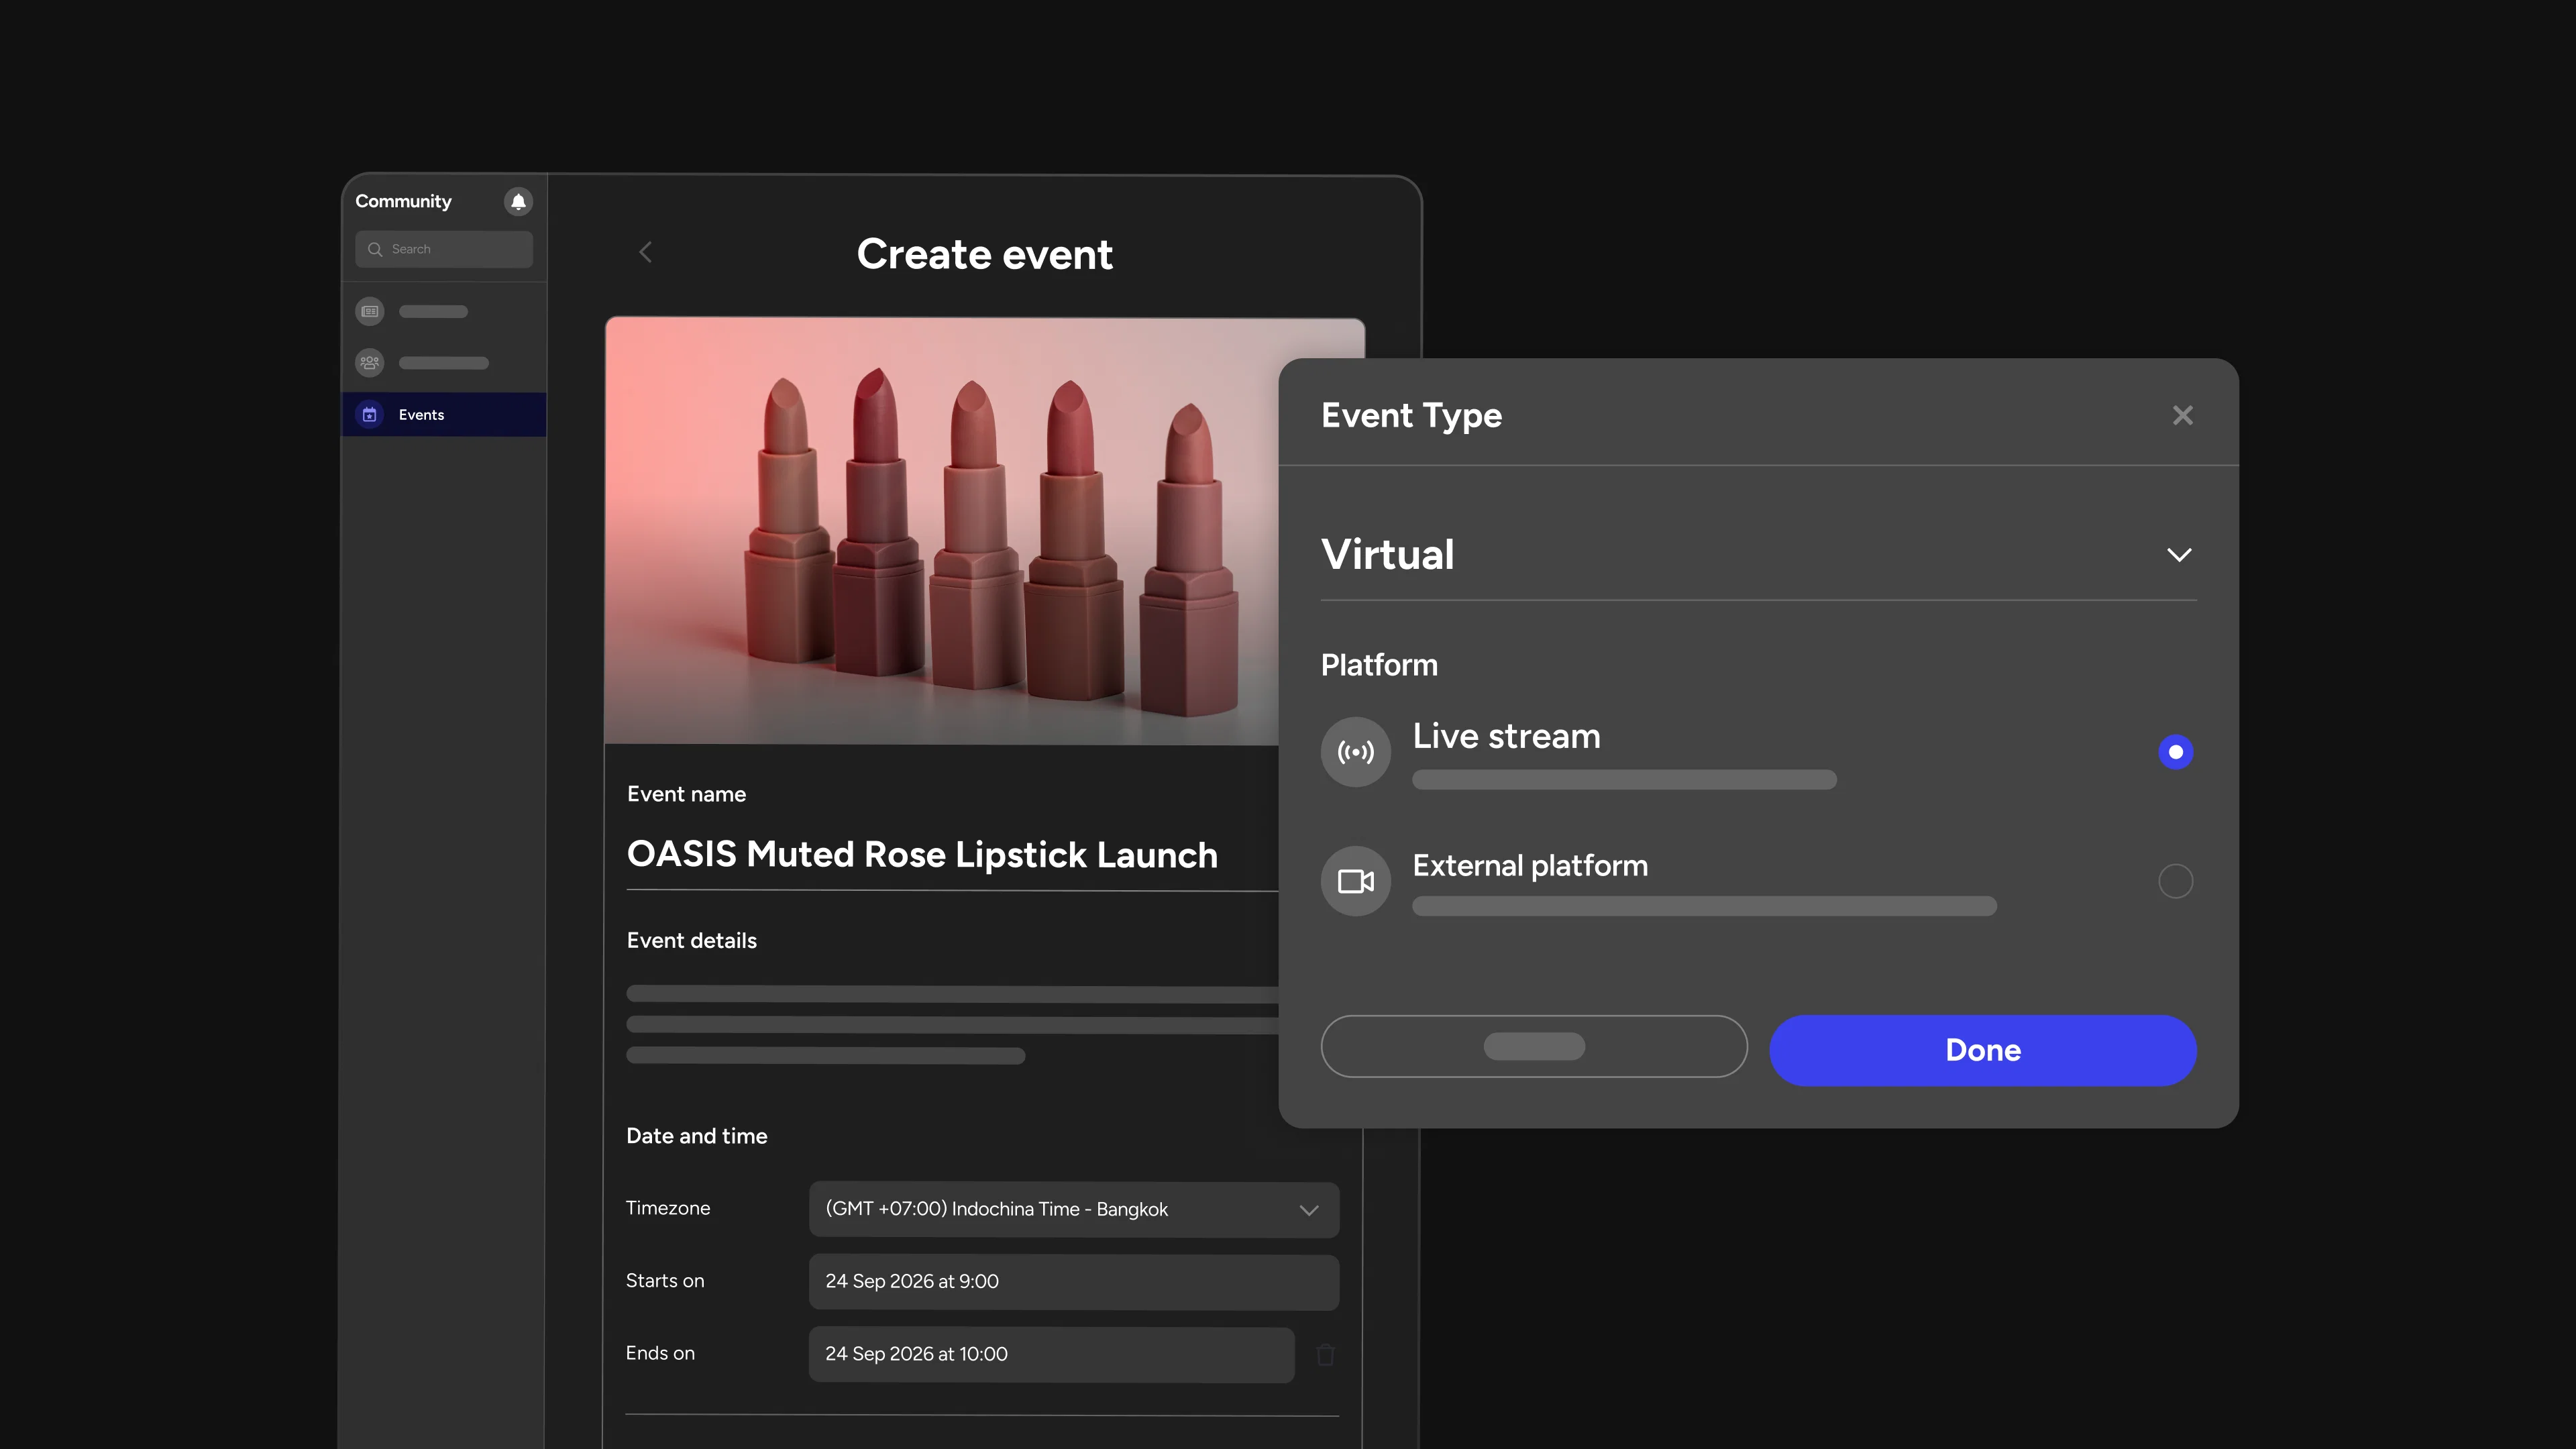The height and width of the screenshot is (1449, 2576).
Task: Delete end date with trash icon
Action: point(1325,1354)
